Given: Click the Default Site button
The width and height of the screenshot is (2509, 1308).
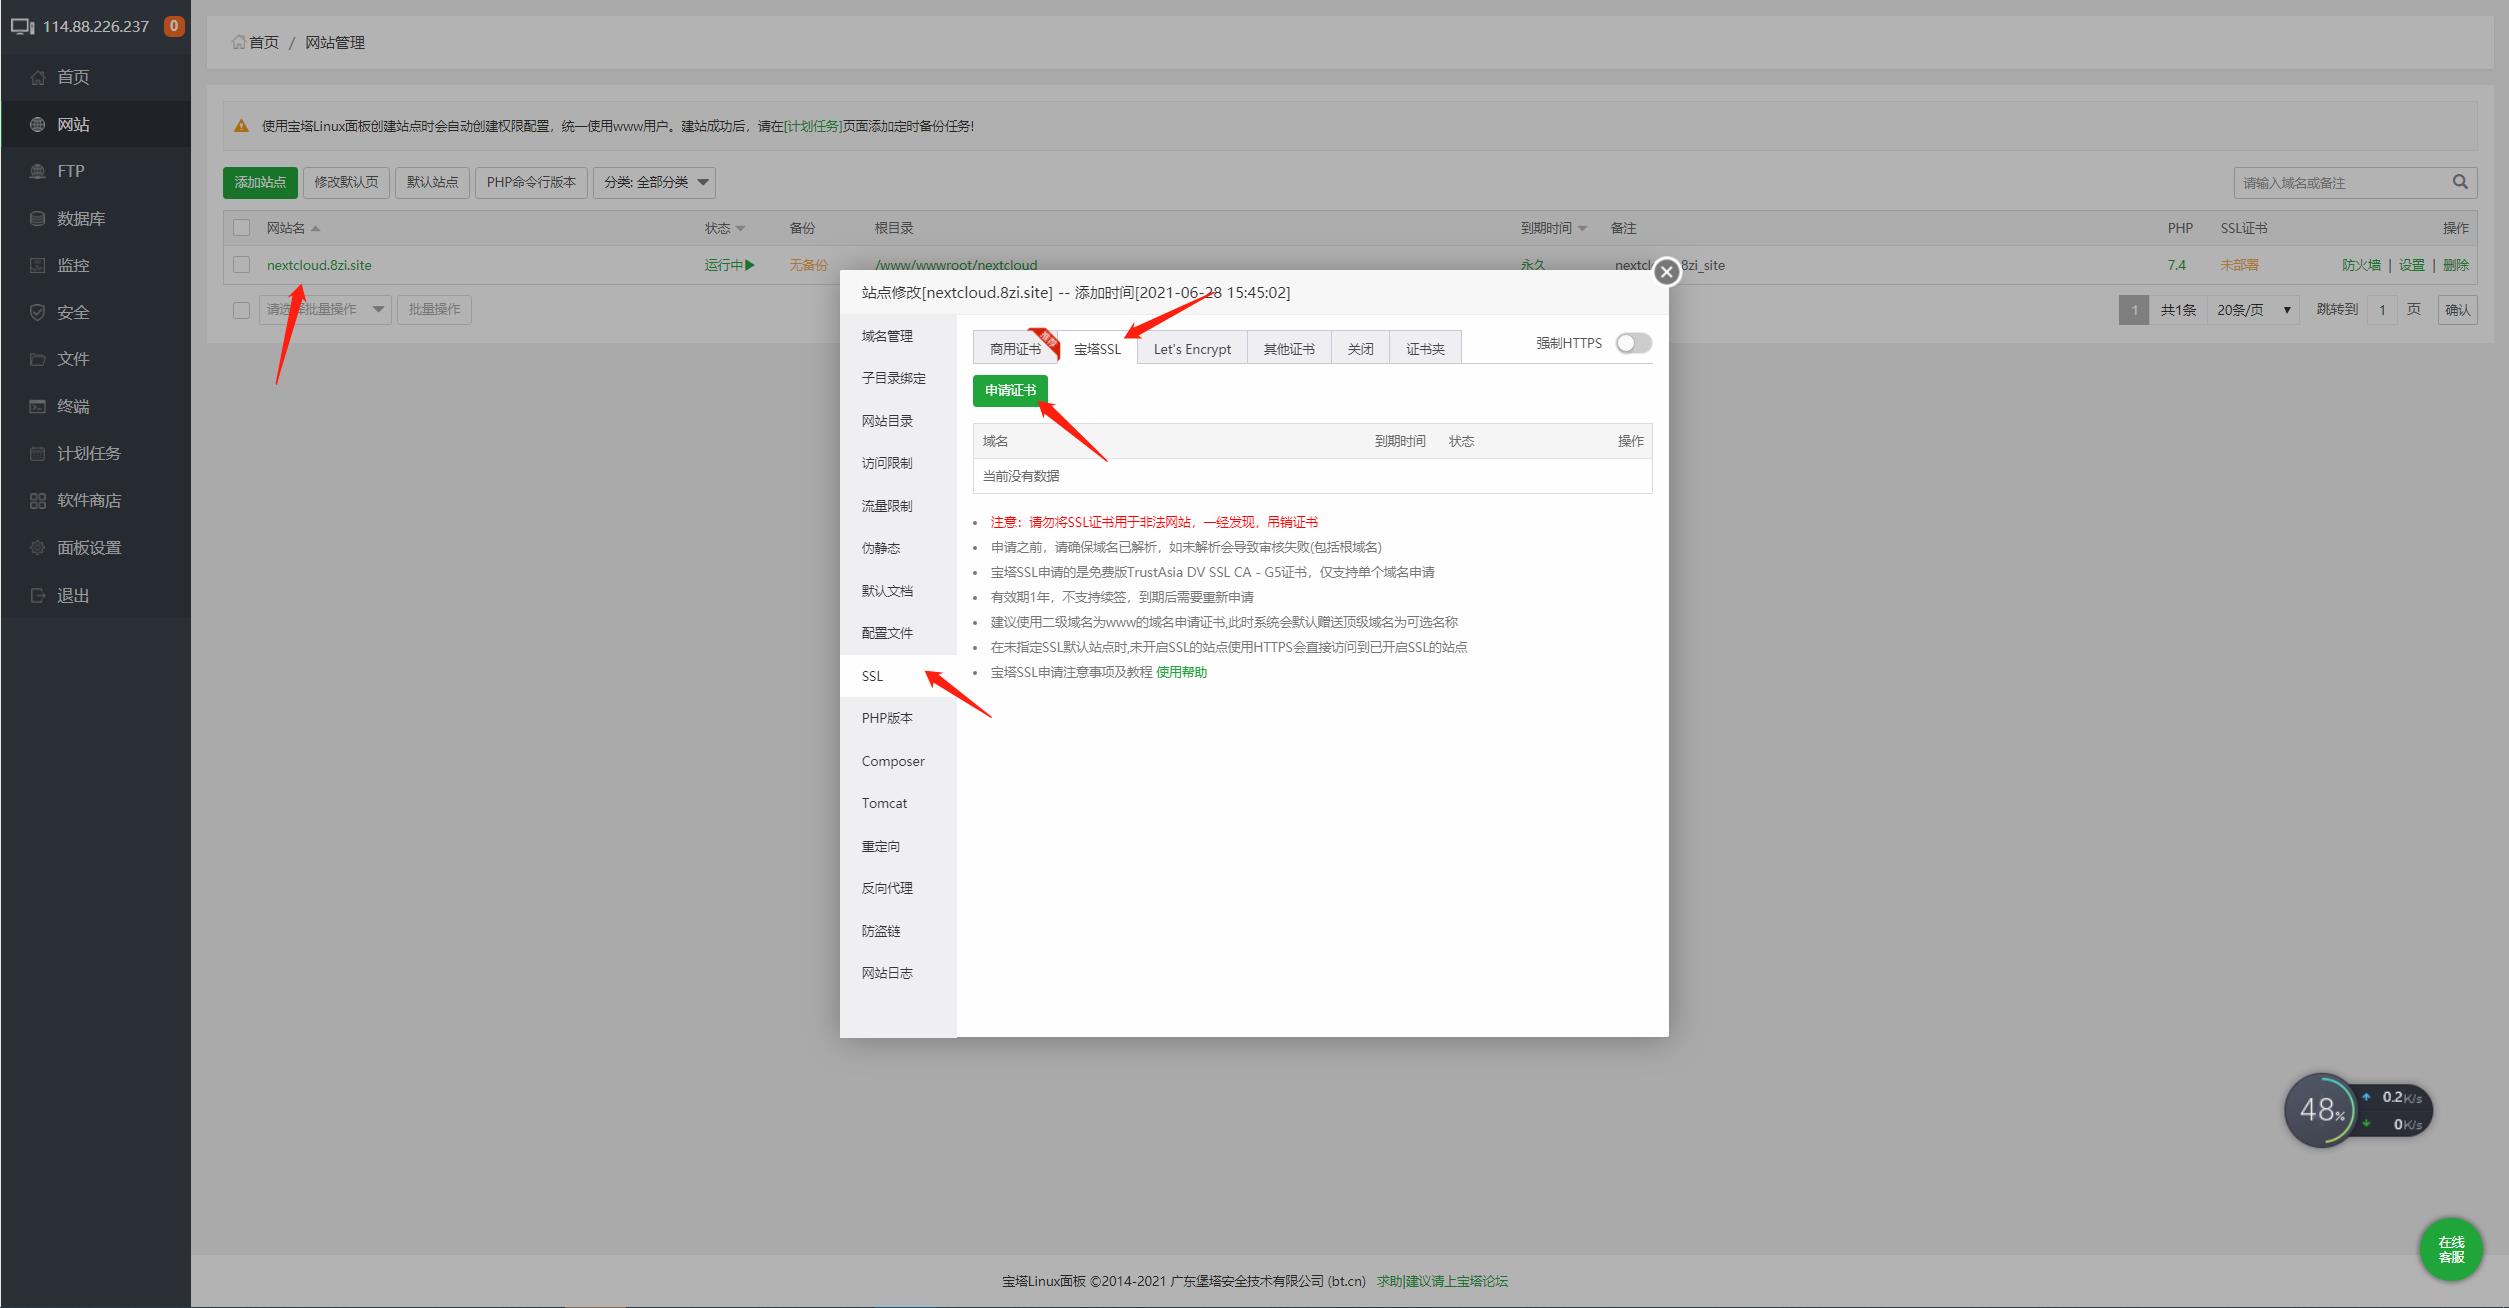Looking at the screenshot, I should (x=432, y=182).
